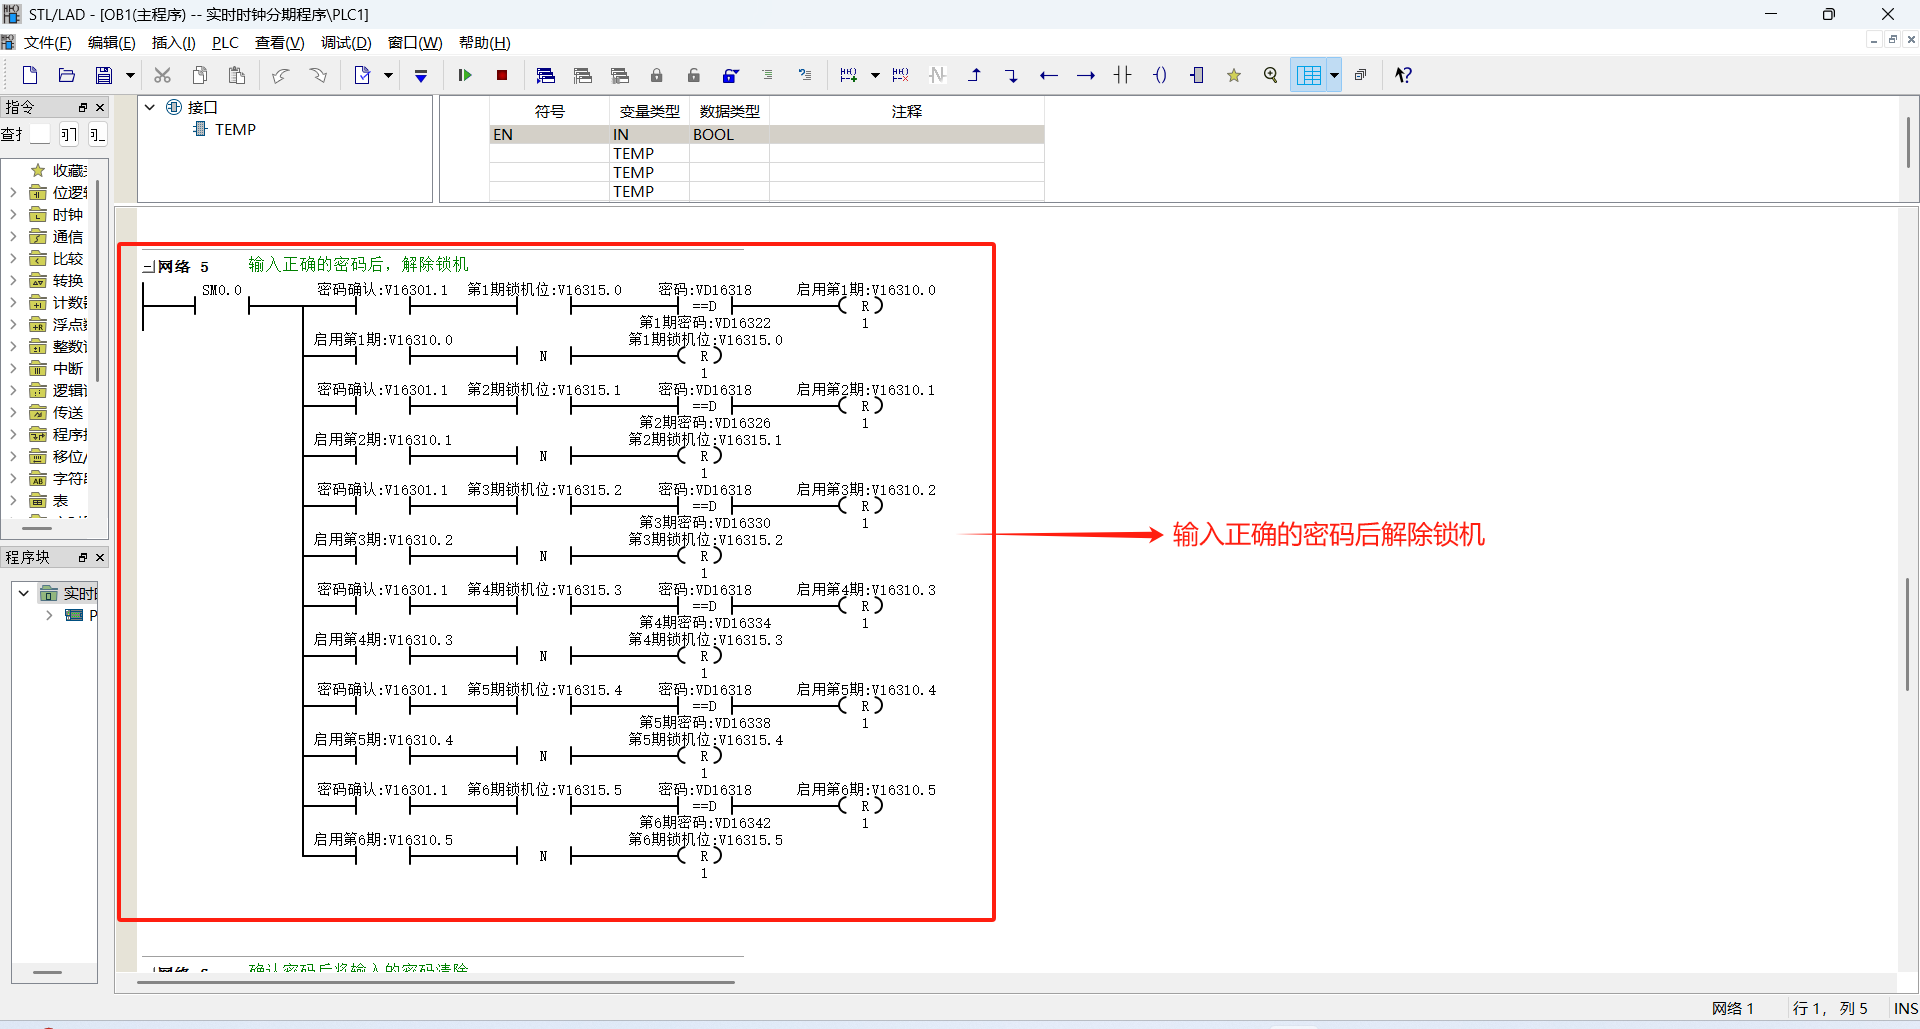Open the 窗口(W) menu
This screenshot has height=1029, width=1920.
pyautogui.click(x=415, y=42)
